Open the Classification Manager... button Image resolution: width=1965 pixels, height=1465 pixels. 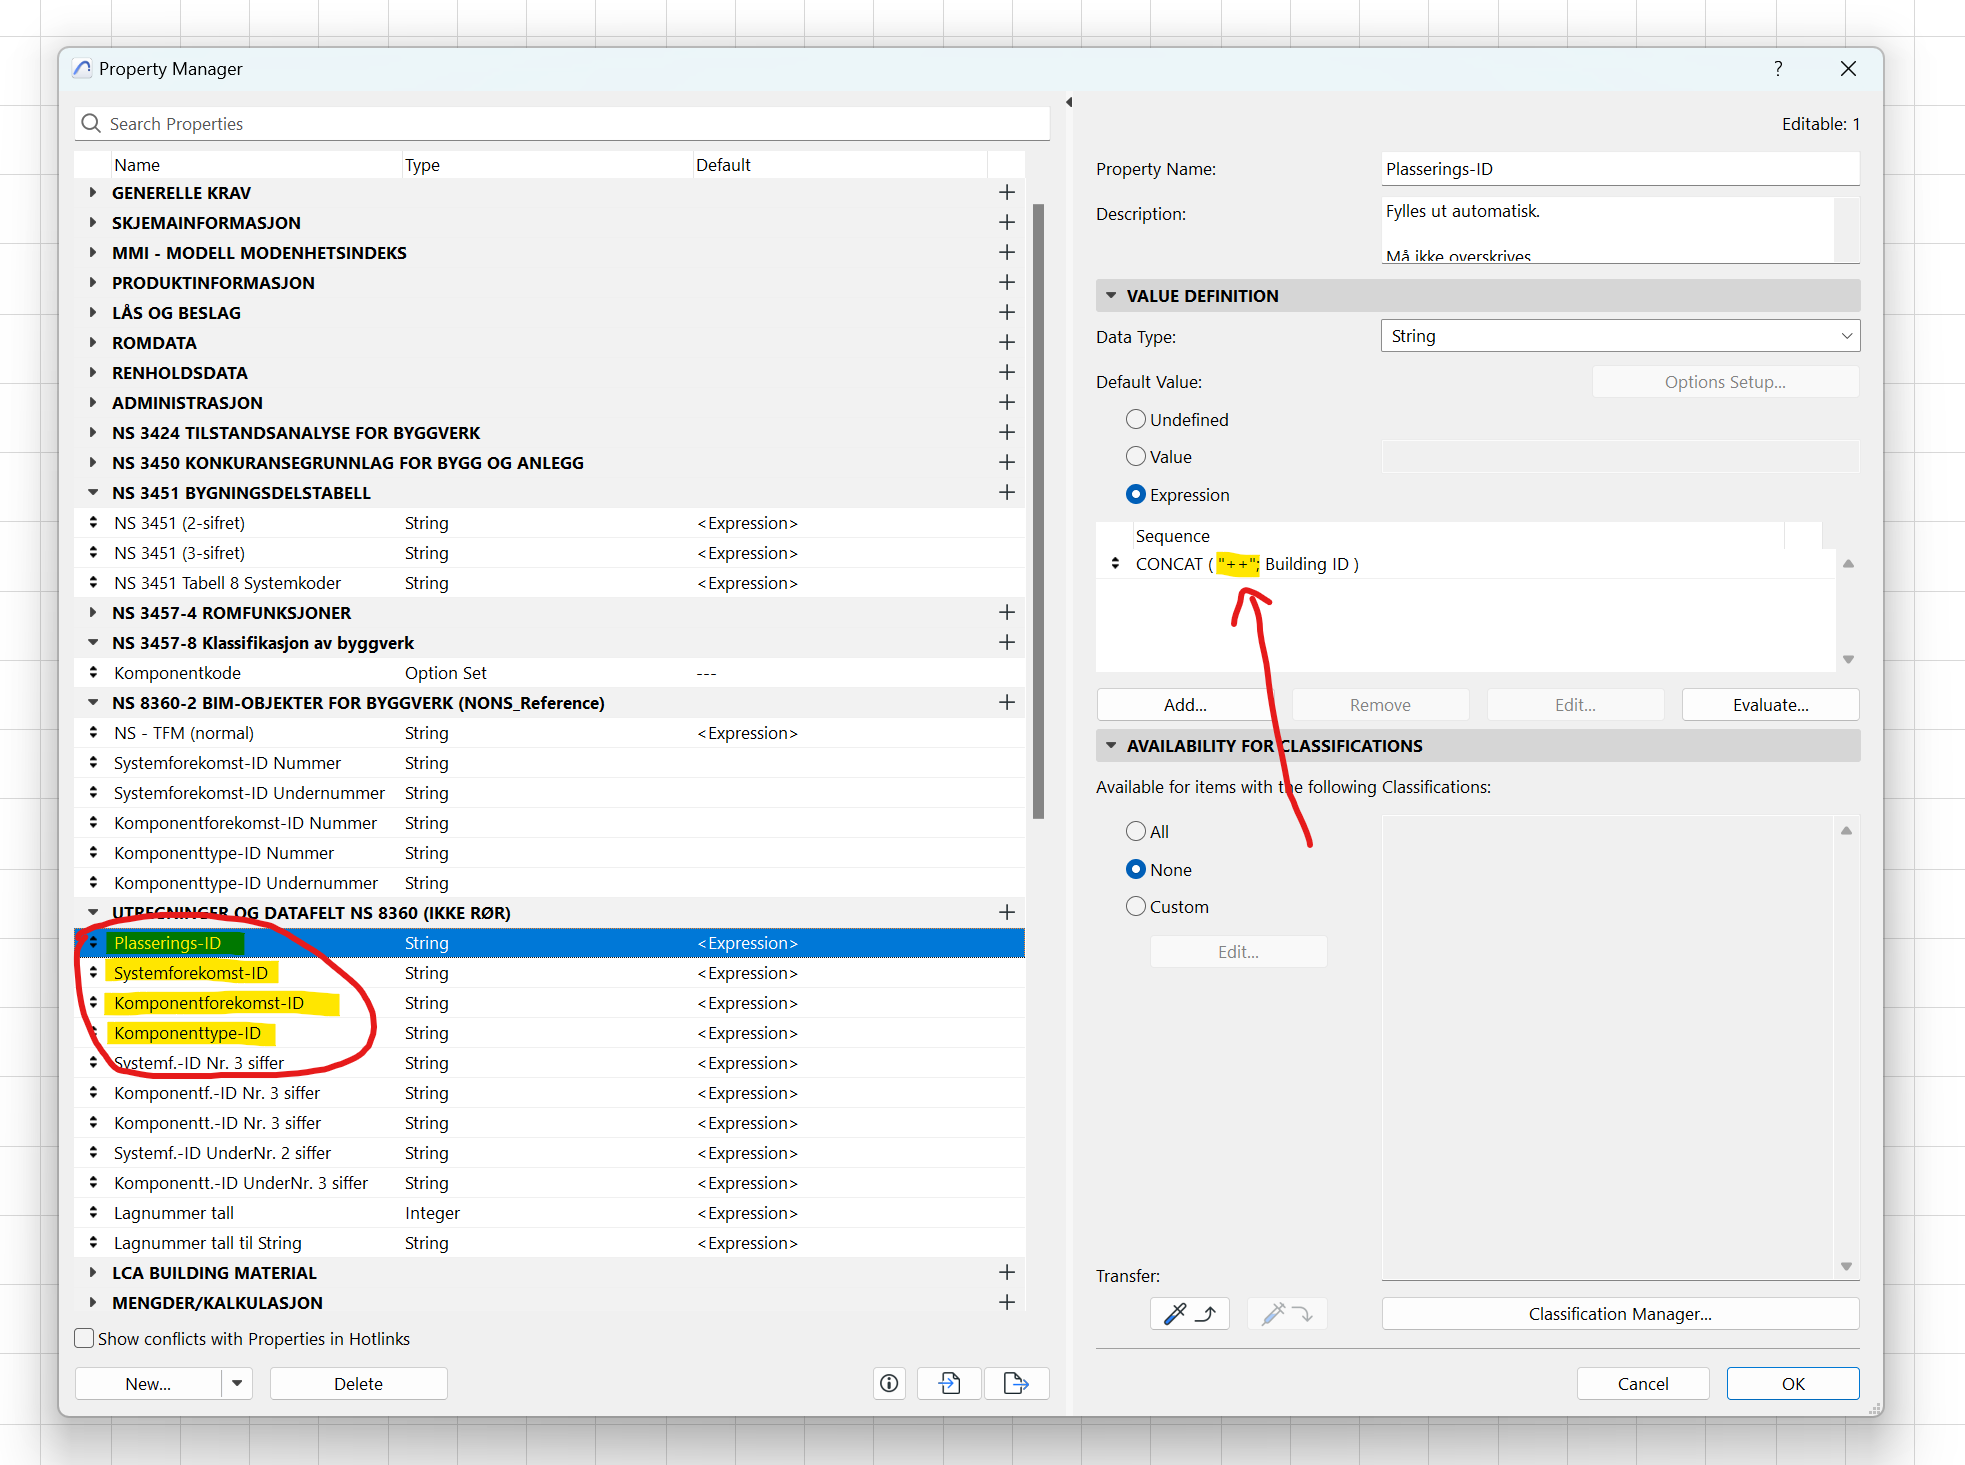(x=1619, y=1313)
